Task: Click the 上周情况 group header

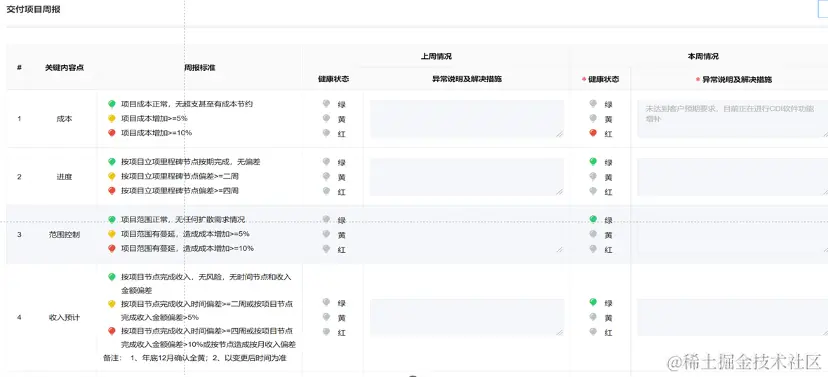Action: (x=436, y=56)
